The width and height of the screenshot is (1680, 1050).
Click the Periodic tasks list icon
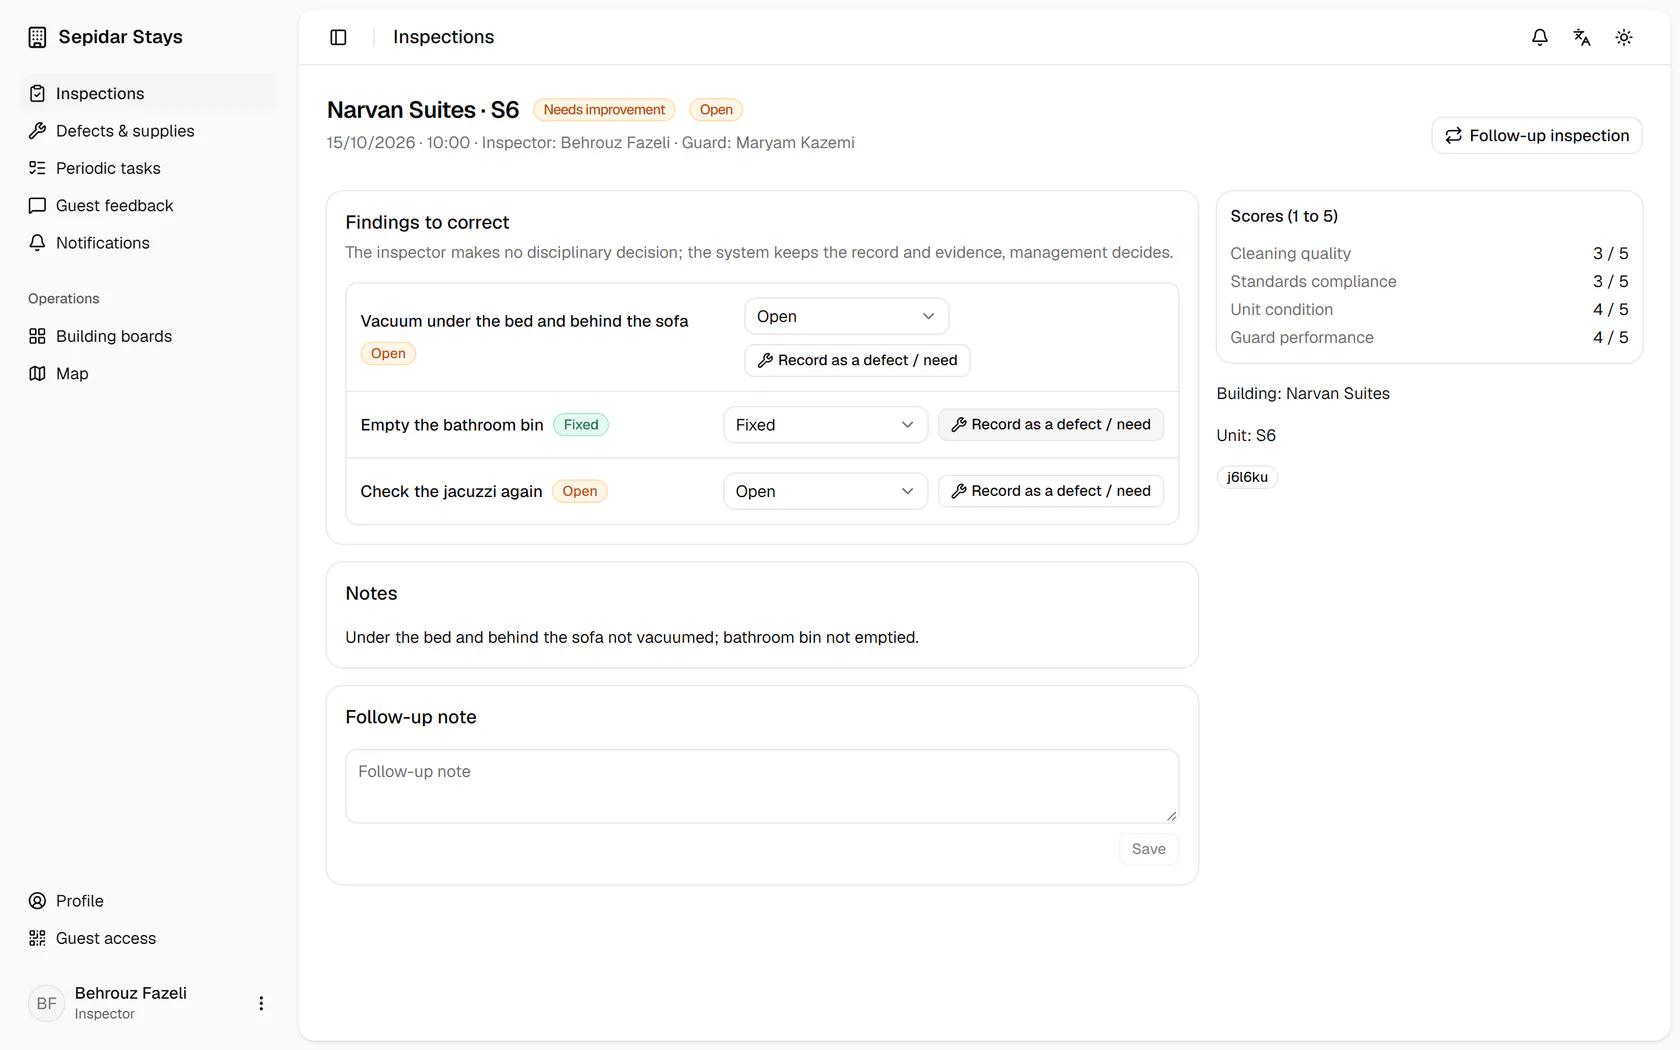pos(37,168)
